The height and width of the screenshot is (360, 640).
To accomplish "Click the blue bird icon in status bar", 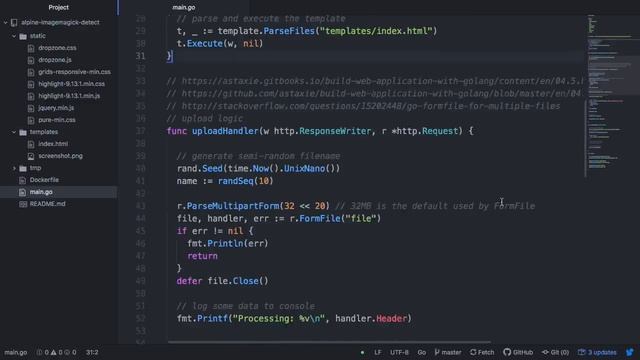I will (630, 352).
